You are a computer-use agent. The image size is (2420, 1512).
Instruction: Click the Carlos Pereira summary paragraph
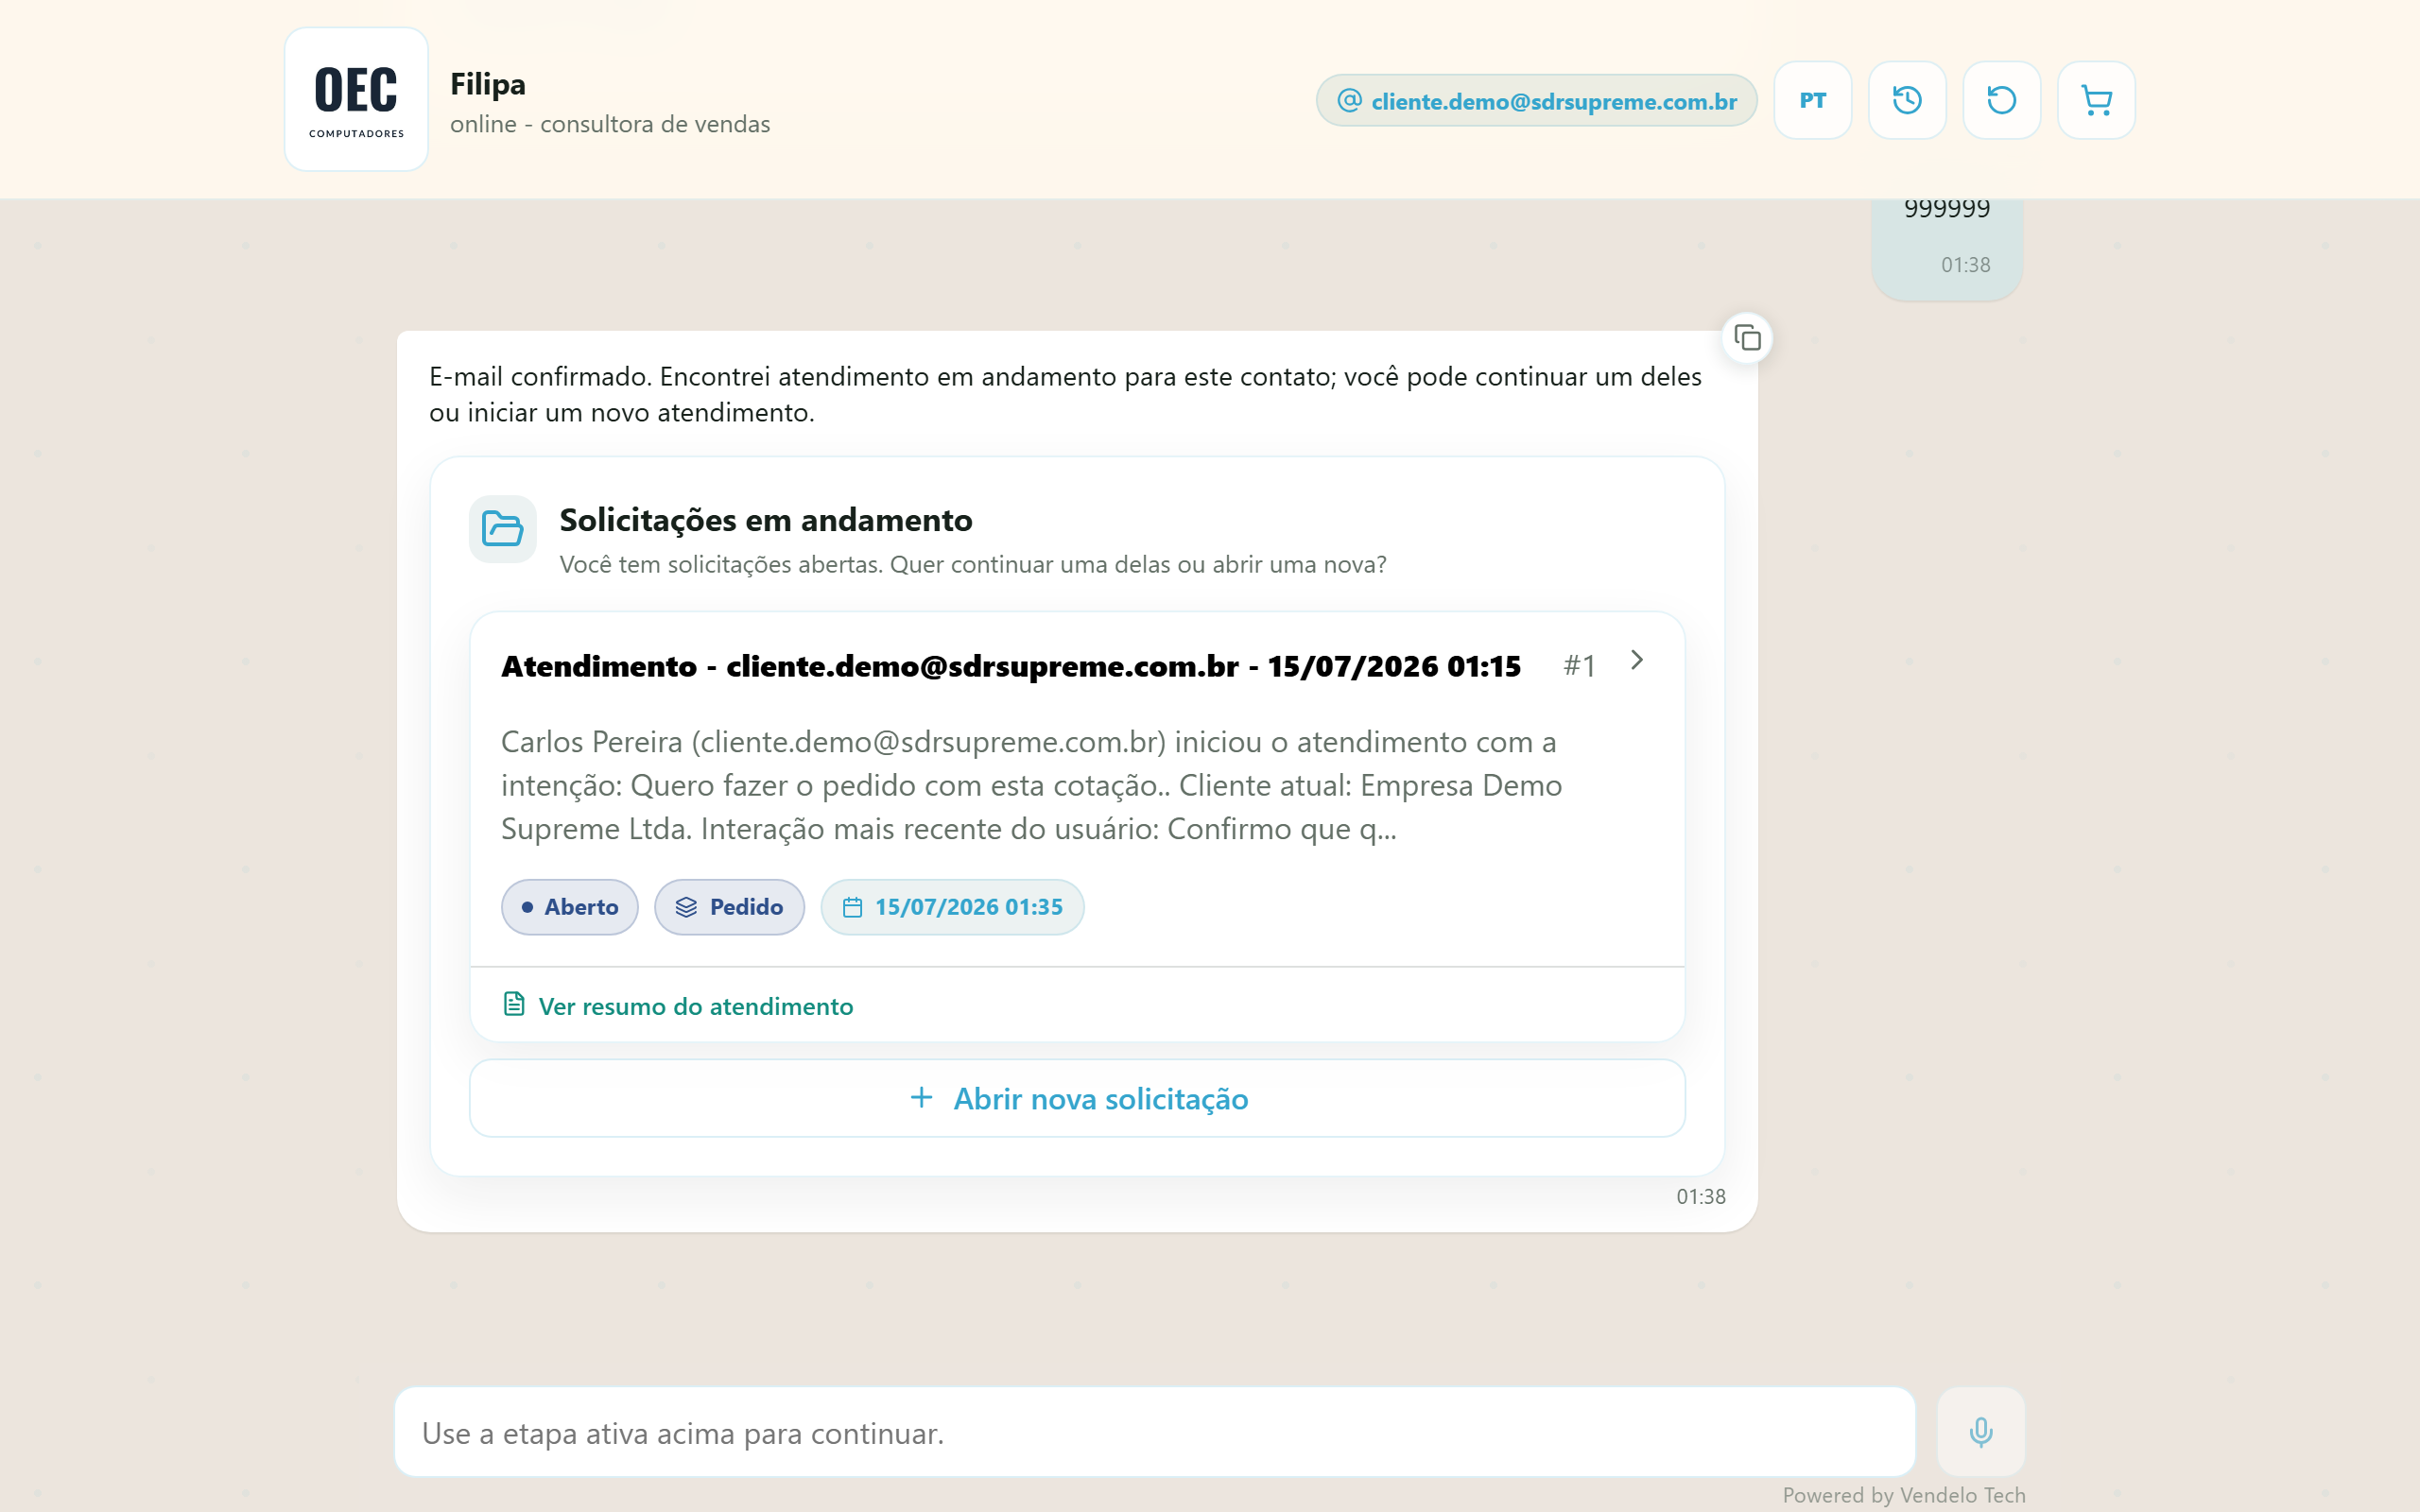(x=1031, y=785)
